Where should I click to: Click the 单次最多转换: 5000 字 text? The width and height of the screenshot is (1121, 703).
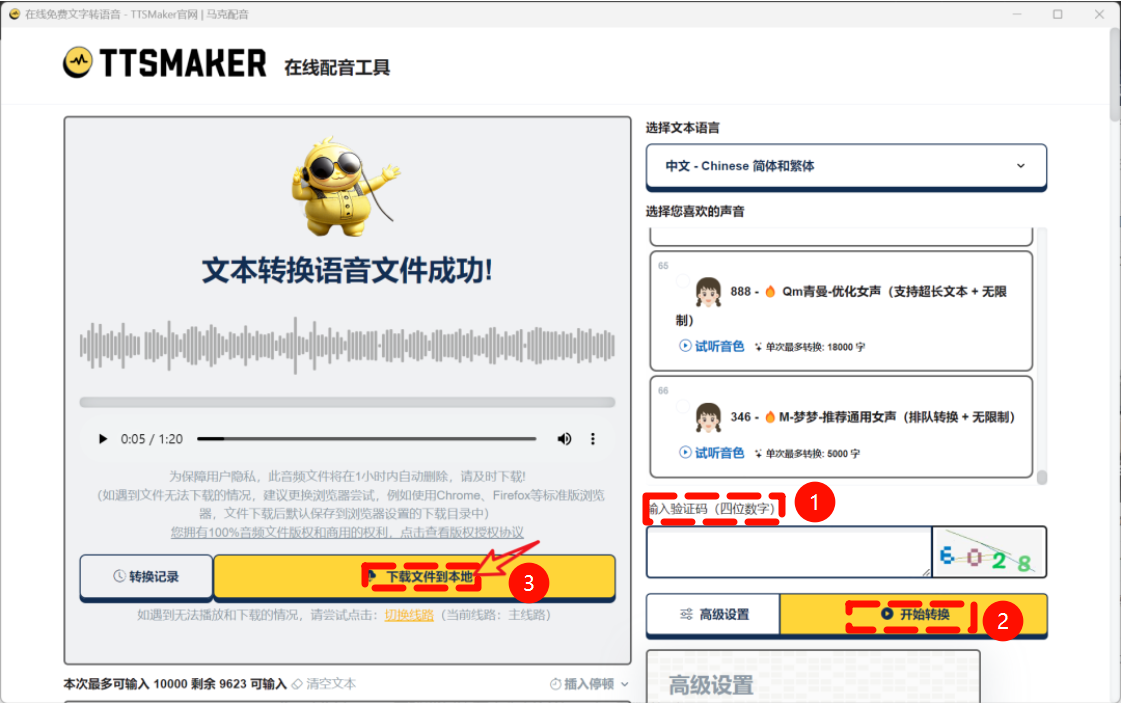coord(813,453)
